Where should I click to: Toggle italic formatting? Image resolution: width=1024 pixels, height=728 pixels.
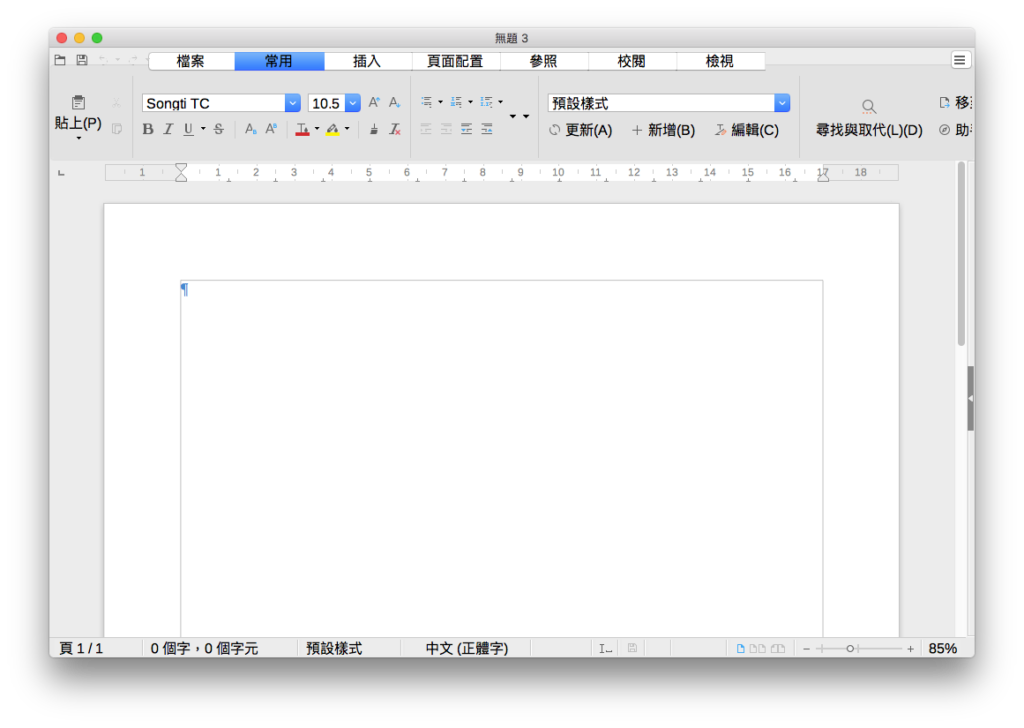pos(168,129)
